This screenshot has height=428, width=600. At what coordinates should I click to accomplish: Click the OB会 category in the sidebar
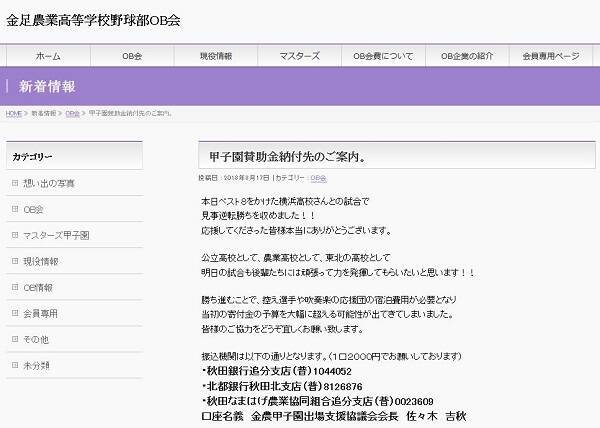click(33, 210)
